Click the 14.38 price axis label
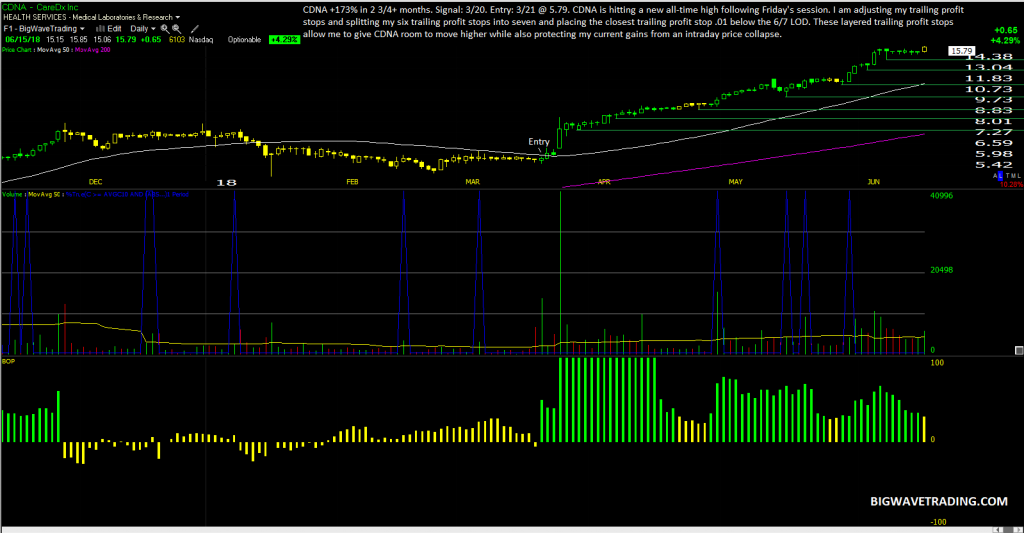This screenshot has height=533, width=1024. click(989, 57)
